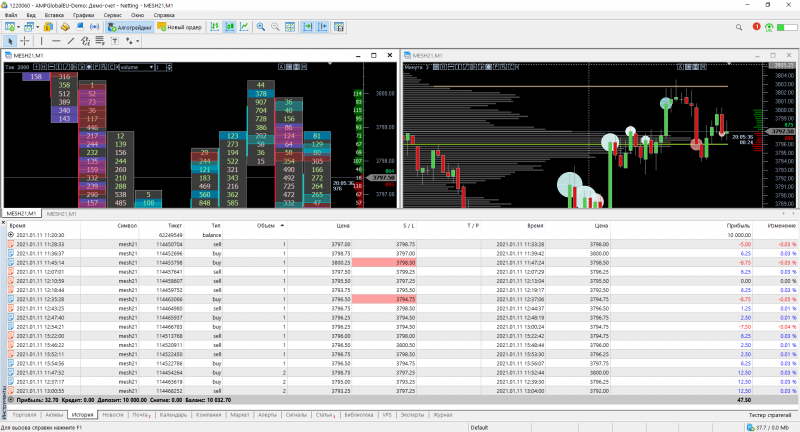The height and width of the screenshot is (432, 800).
Task: Open the Вид menu
Action: click(x=31, y=15)
